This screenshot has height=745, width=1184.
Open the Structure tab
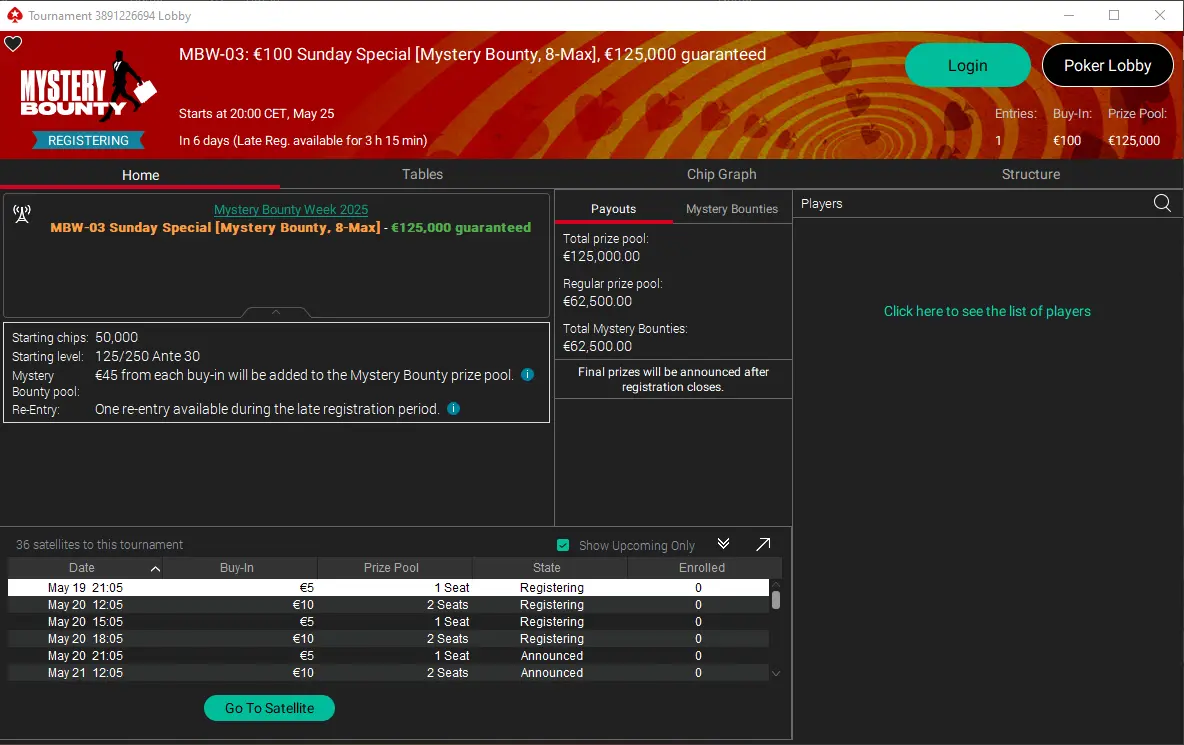click(x=1031, y=174)
